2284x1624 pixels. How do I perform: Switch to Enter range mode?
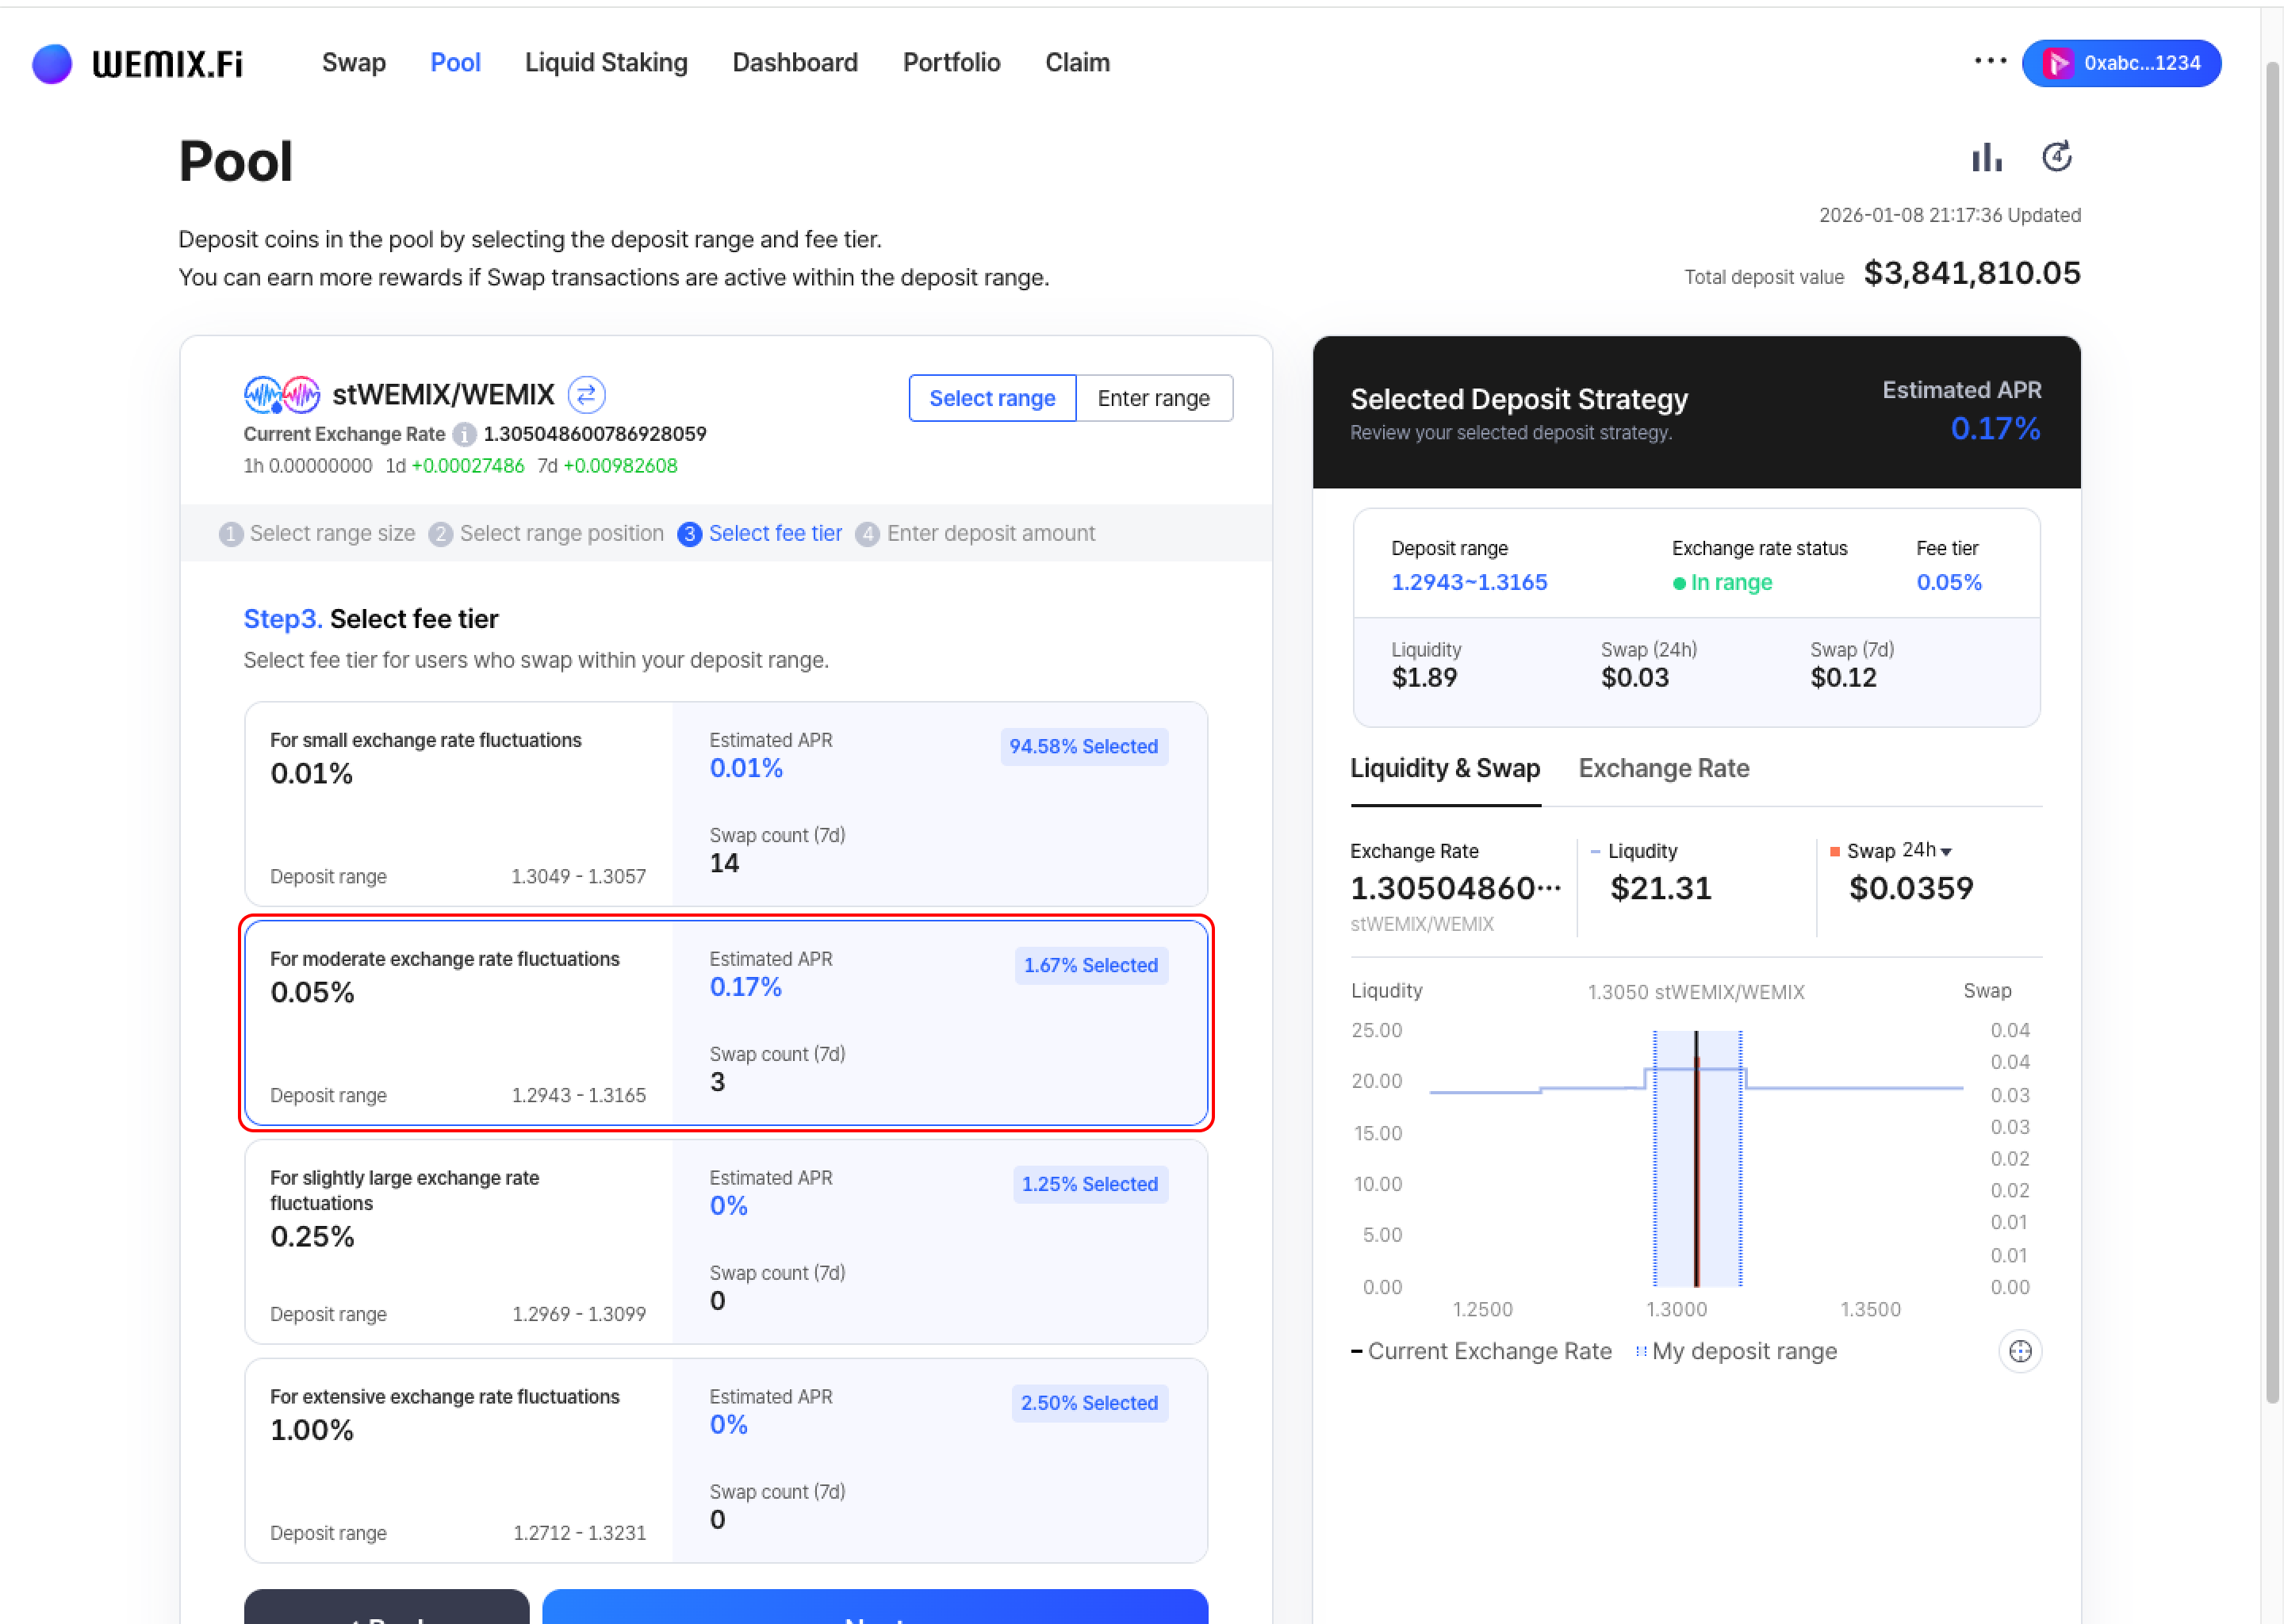pos(1153,399)
